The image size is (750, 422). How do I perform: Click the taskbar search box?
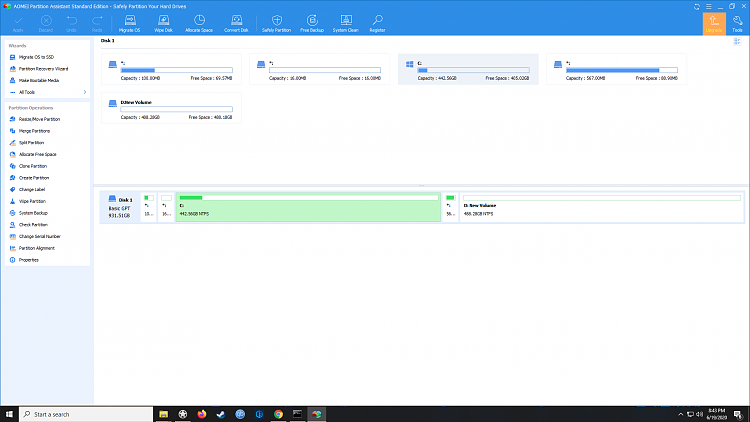[x=86, y=414]
